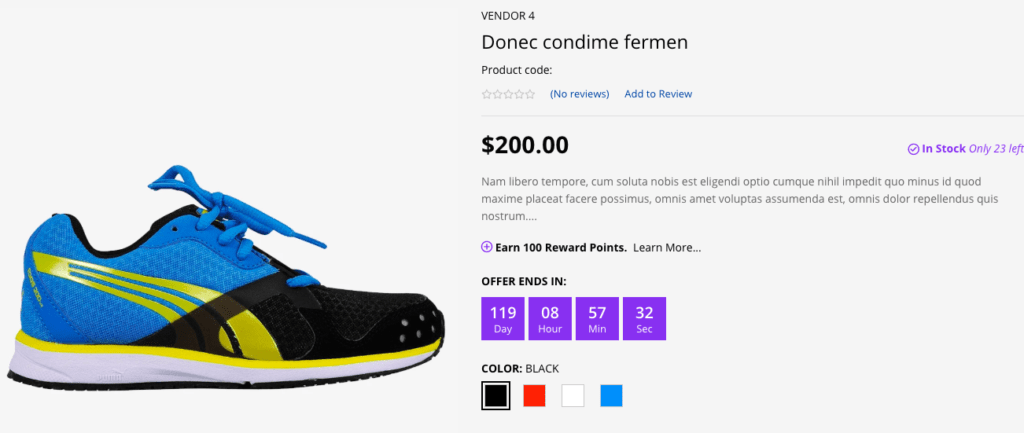Screen dimensions: 1024x433
Task: Click the plus icon beside Reward Points
Action: [487, 247]
